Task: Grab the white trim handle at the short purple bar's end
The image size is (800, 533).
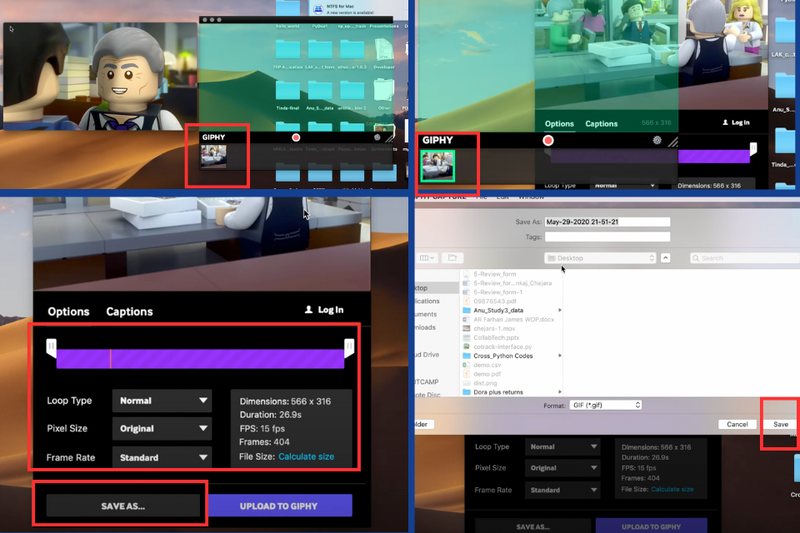Action: coord(753,150)
